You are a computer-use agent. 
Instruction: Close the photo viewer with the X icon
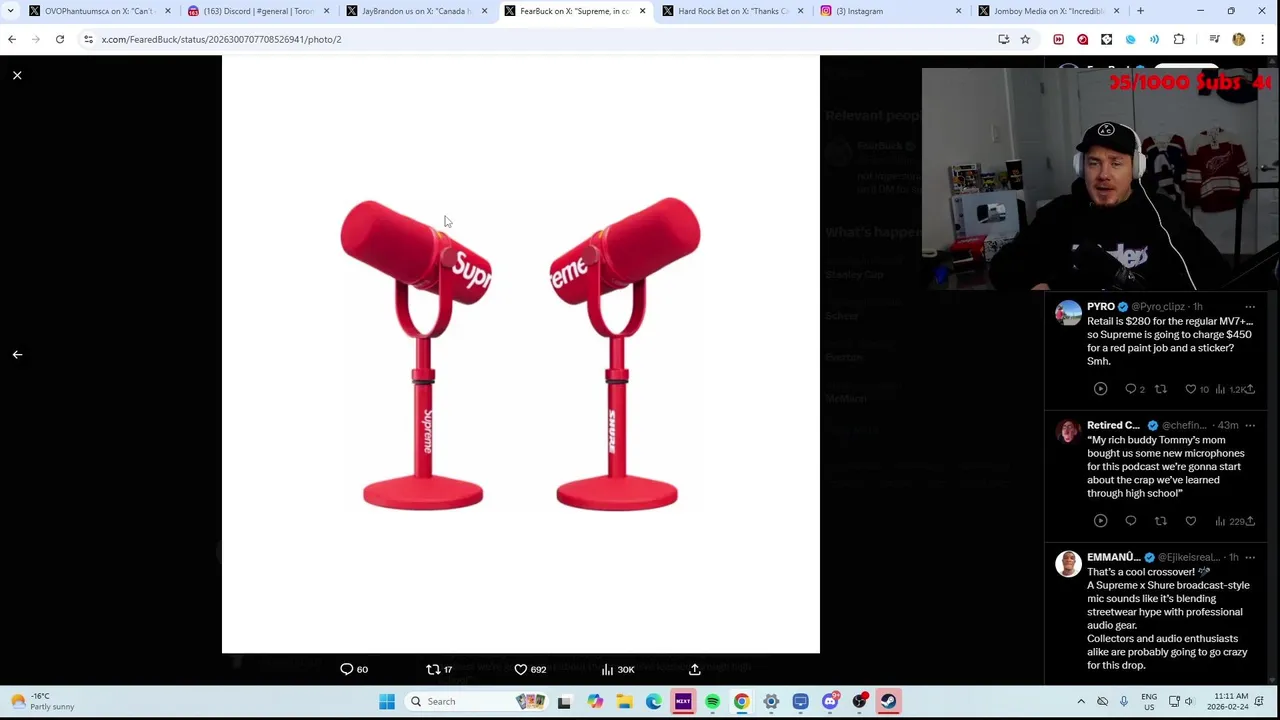click(17, 75)
